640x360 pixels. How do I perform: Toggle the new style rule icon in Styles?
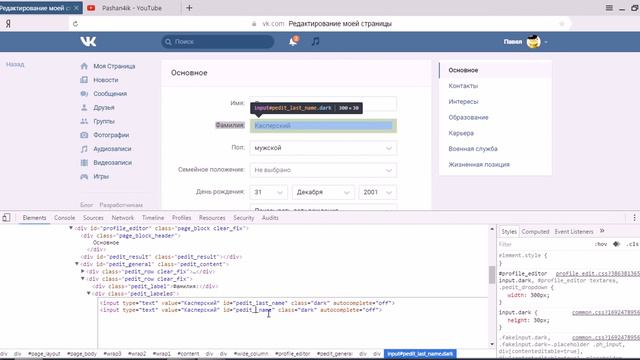pos(616,244)
